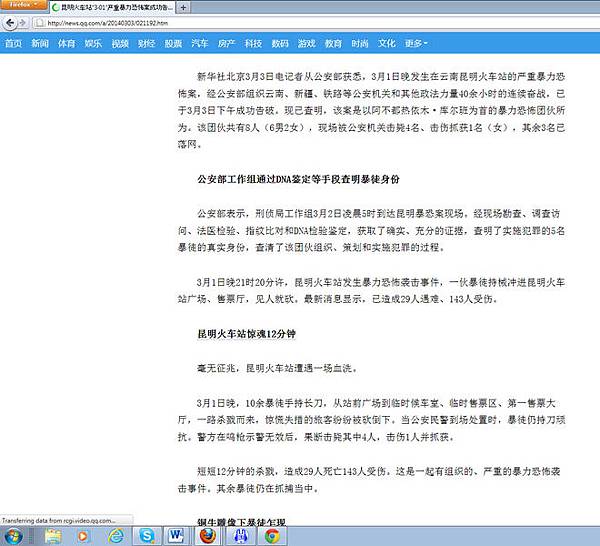Expand the 更多 dropdown in the navigation bar
600x546 pixels.
tap(416, 44)
